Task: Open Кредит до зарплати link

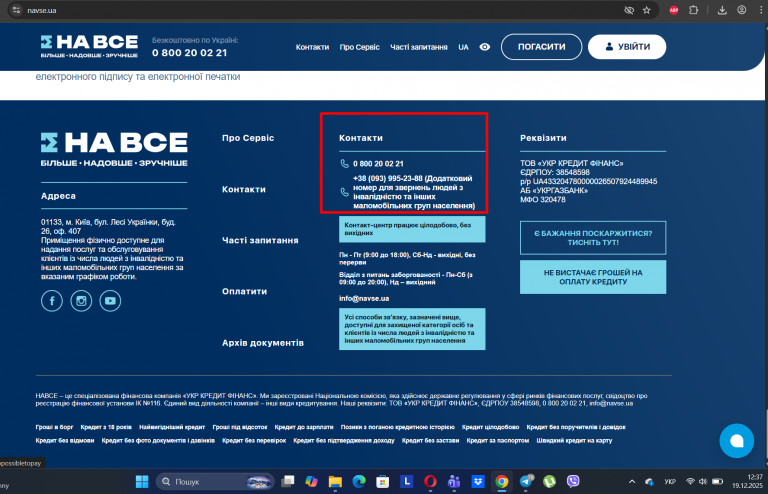Action: pos(304,427)
